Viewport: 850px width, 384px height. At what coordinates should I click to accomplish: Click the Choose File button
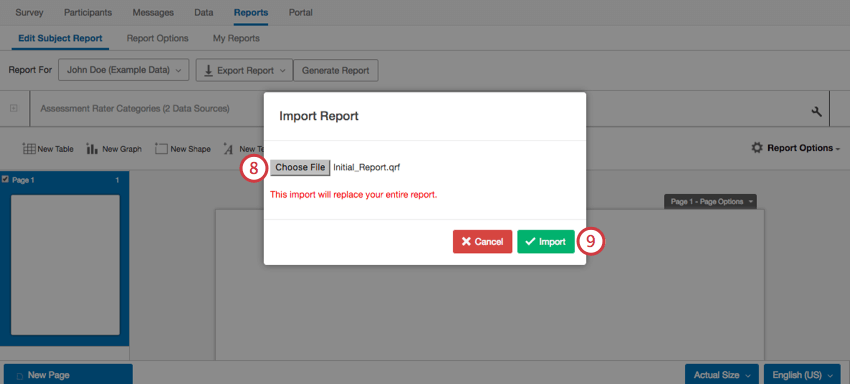click(x=300, y=168)
